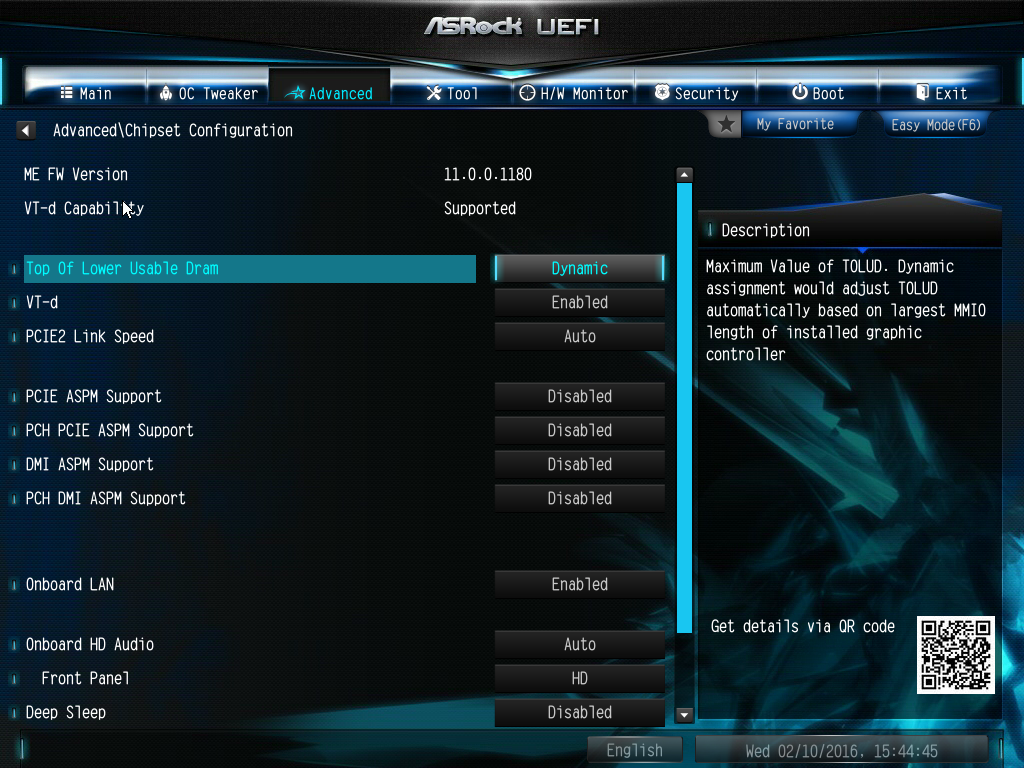This screenshot has height=768, width=1024.
Task: Click the marker icon beside Deep Sleep
Action: point(14,713)
